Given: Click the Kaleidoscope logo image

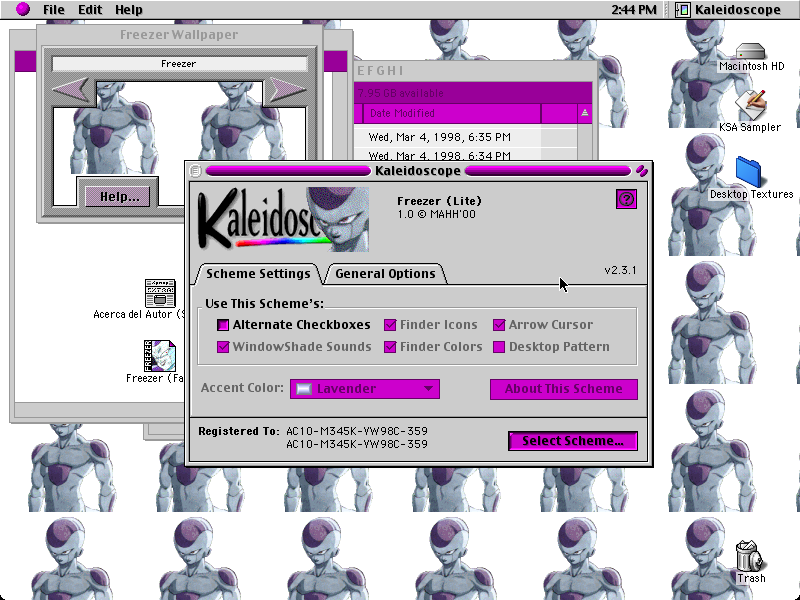Looking at the screenshot, I should point(283,219).
